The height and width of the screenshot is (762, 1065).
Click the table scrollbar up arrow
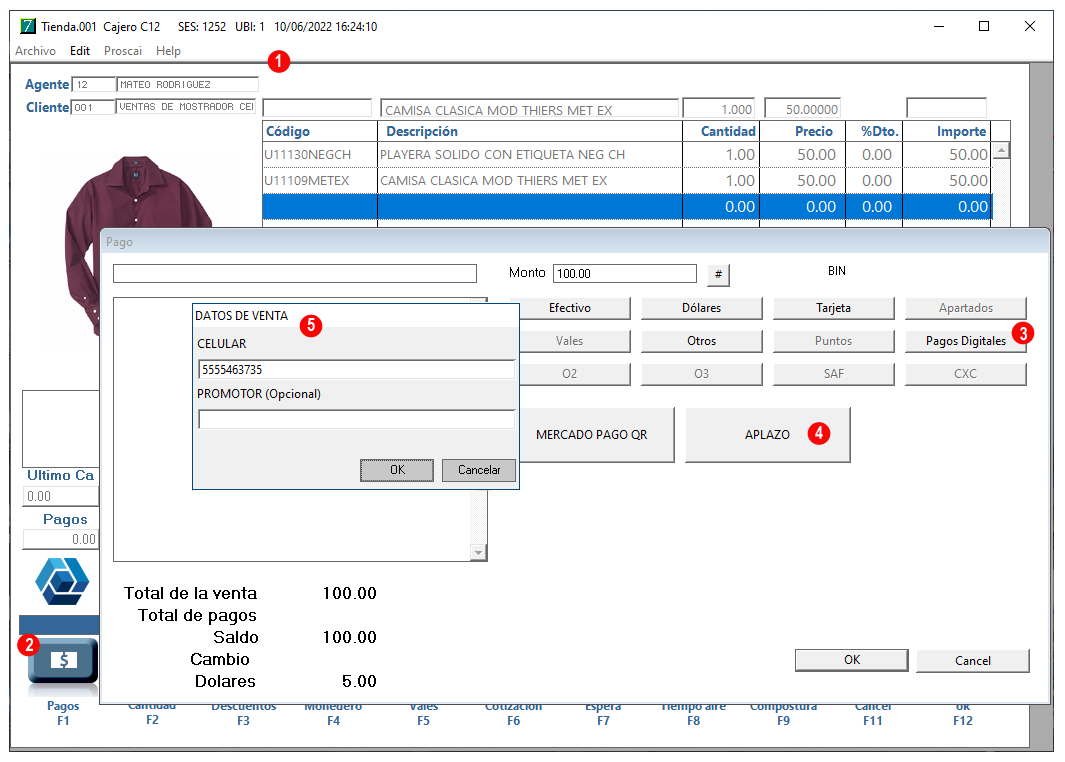[x=1001, y=150]
